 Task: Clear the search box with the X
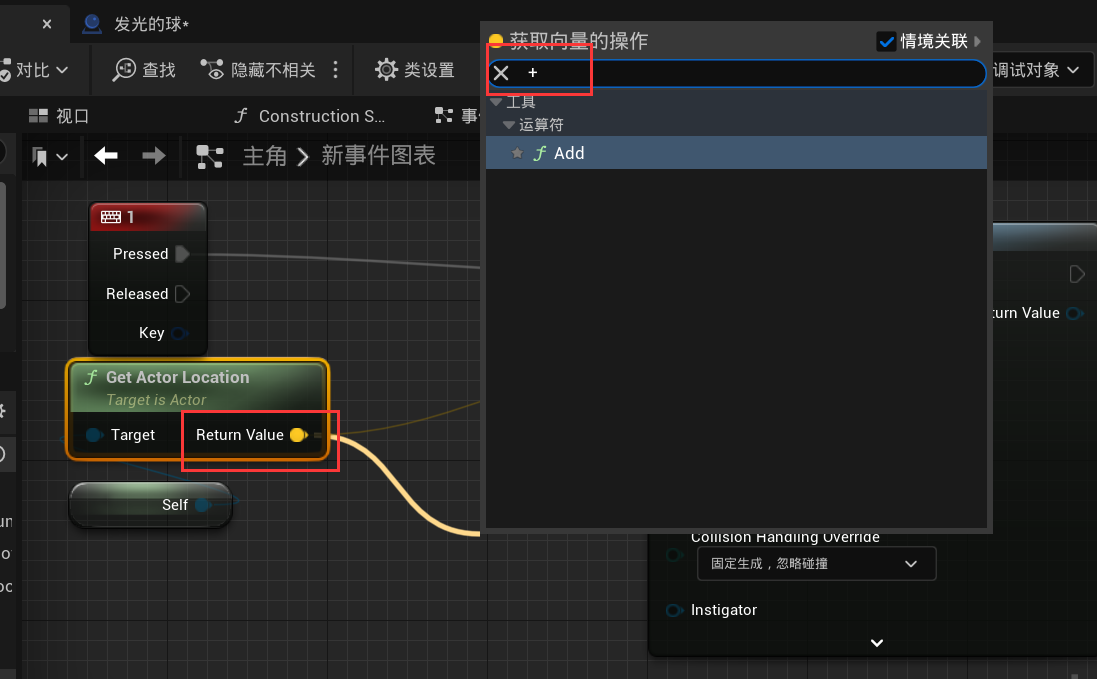point(501,73)
